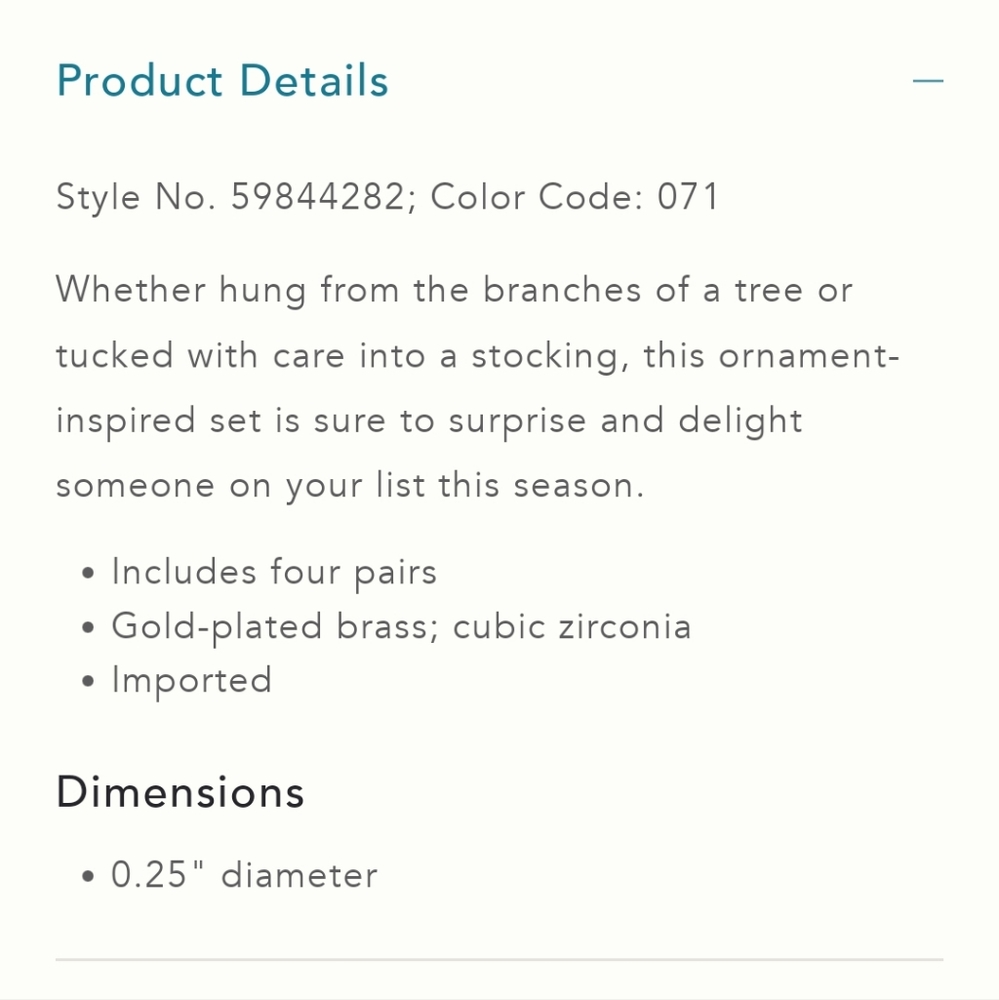Screen dimensions: 999x1000
Task: Click the bullet dot before "Imported"
Action: (x=88, y=682)
